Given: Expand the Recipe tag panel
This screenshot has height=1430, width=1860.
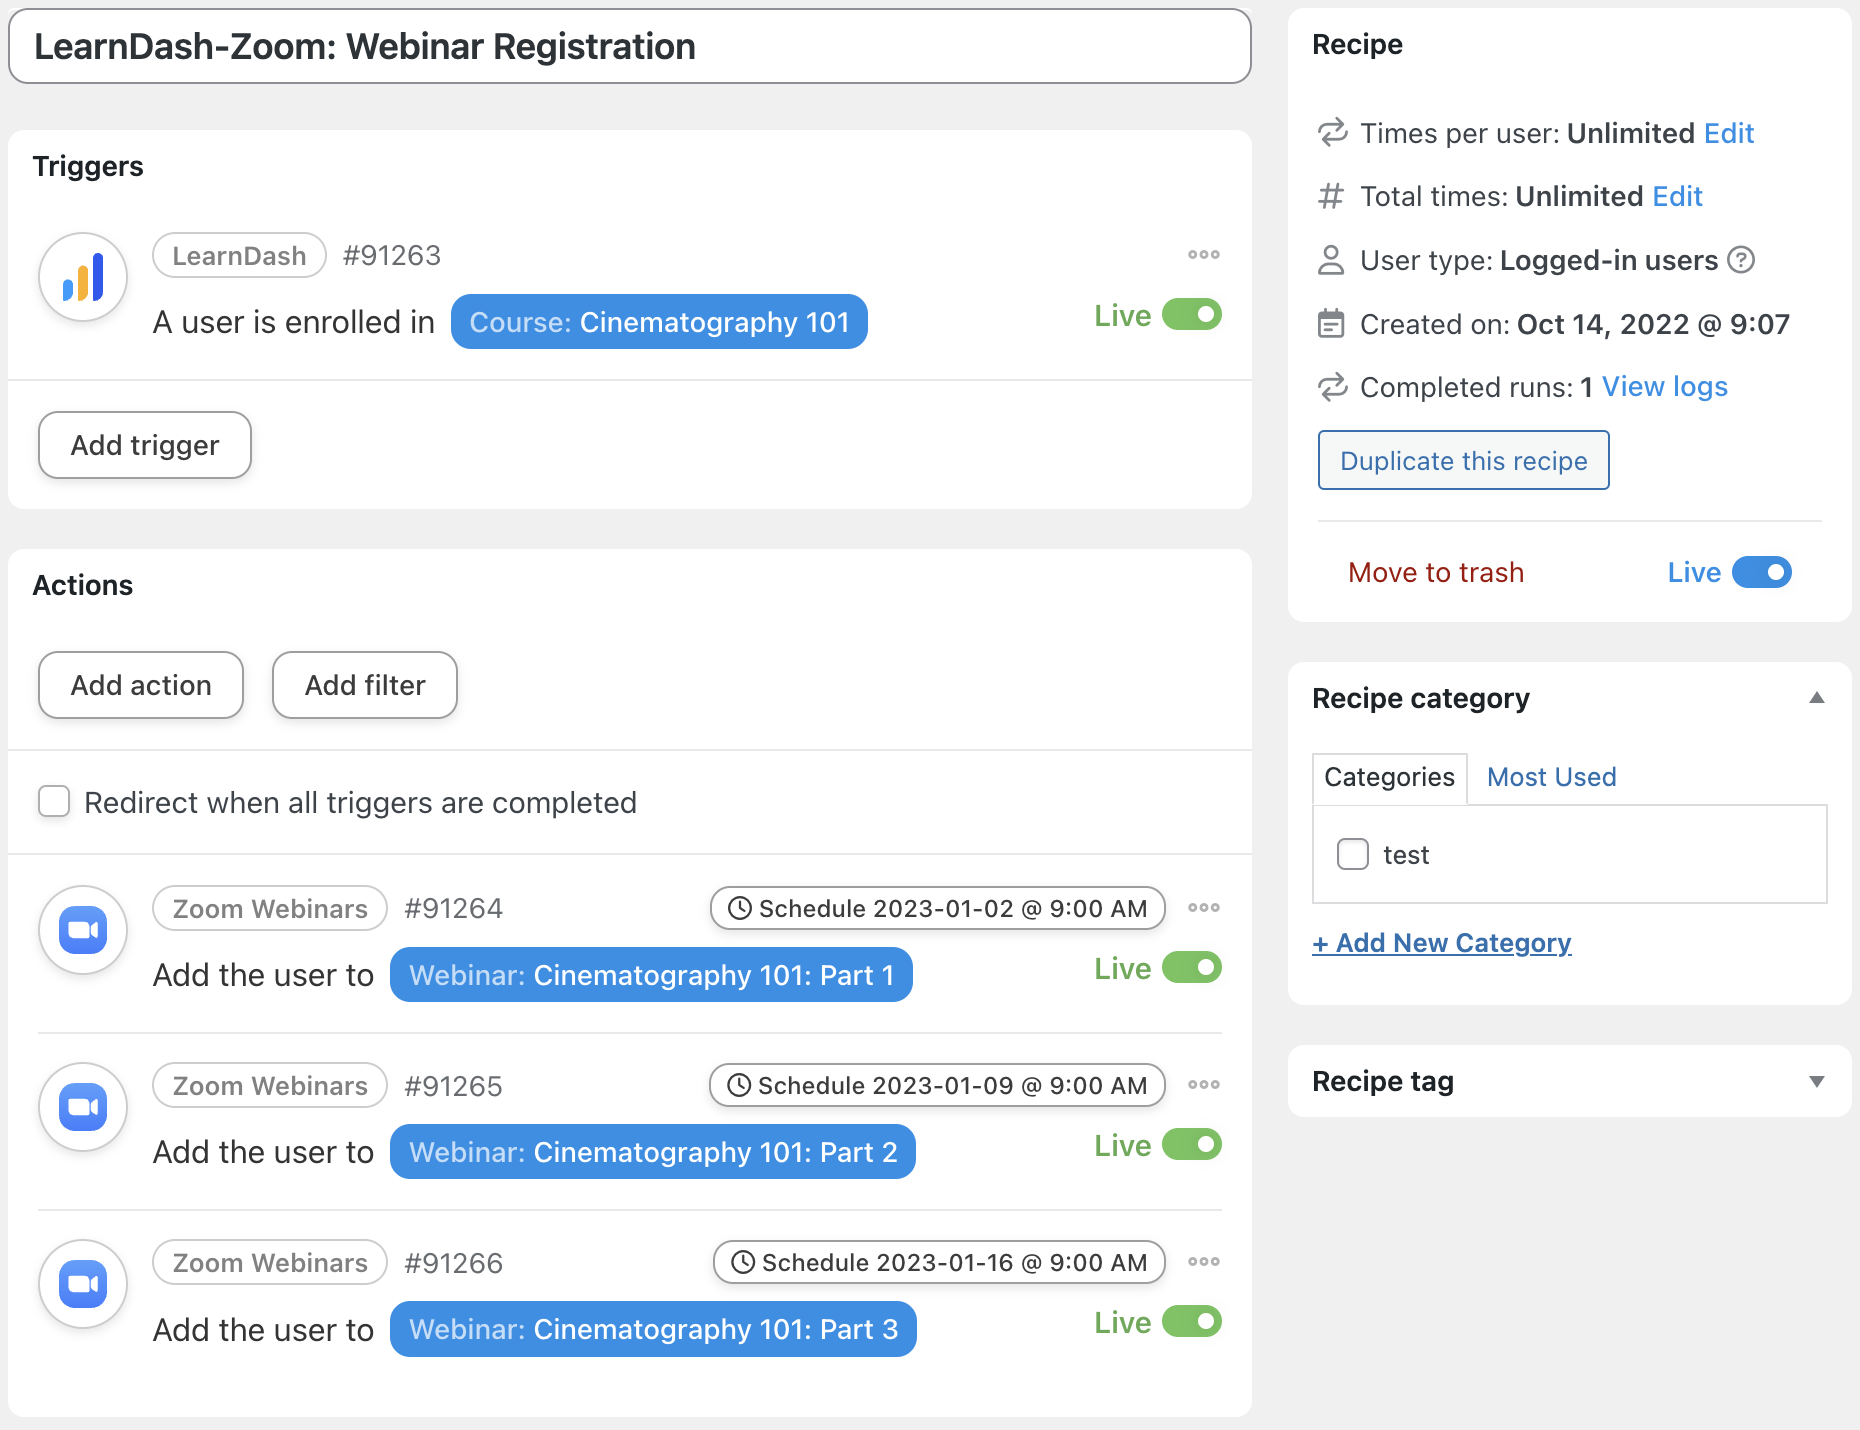Looking at the screenshot, I should (x=1817, y=1081).
